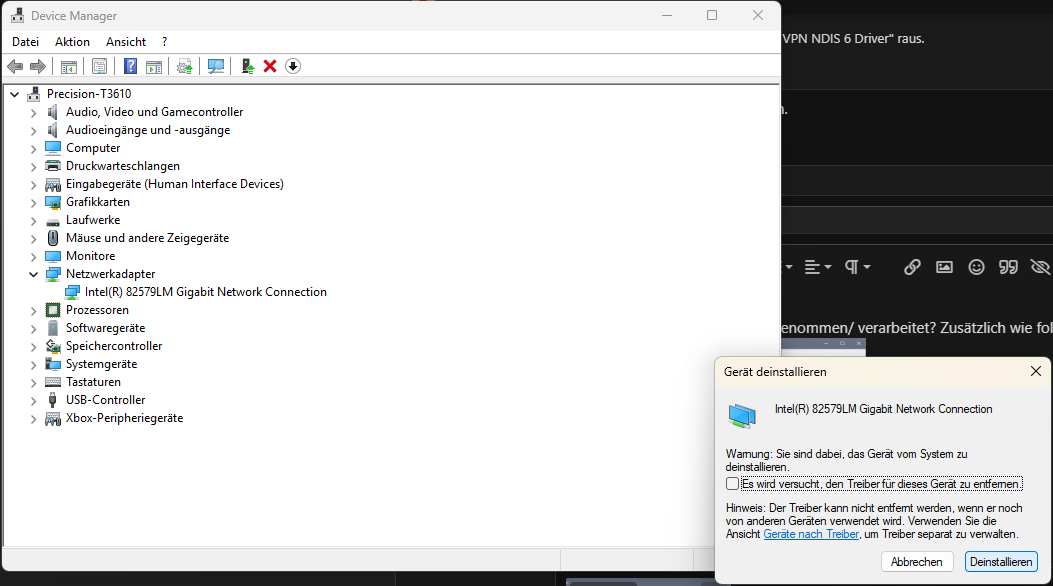Open the paragraph format dropdown in editor
Viewport: 1053px width, 586px height.
click(858, 267)
